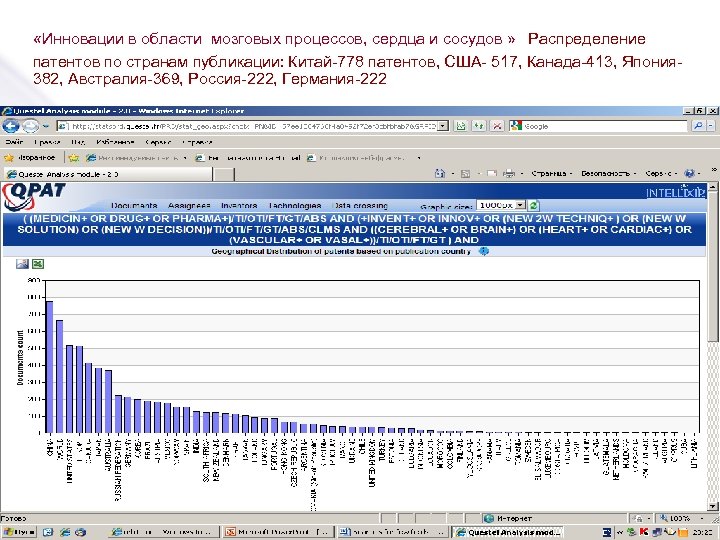The width and height of the screenshot is (720, 540).
Task: Click the green refresh graphic icon
Action: point(533,205)
